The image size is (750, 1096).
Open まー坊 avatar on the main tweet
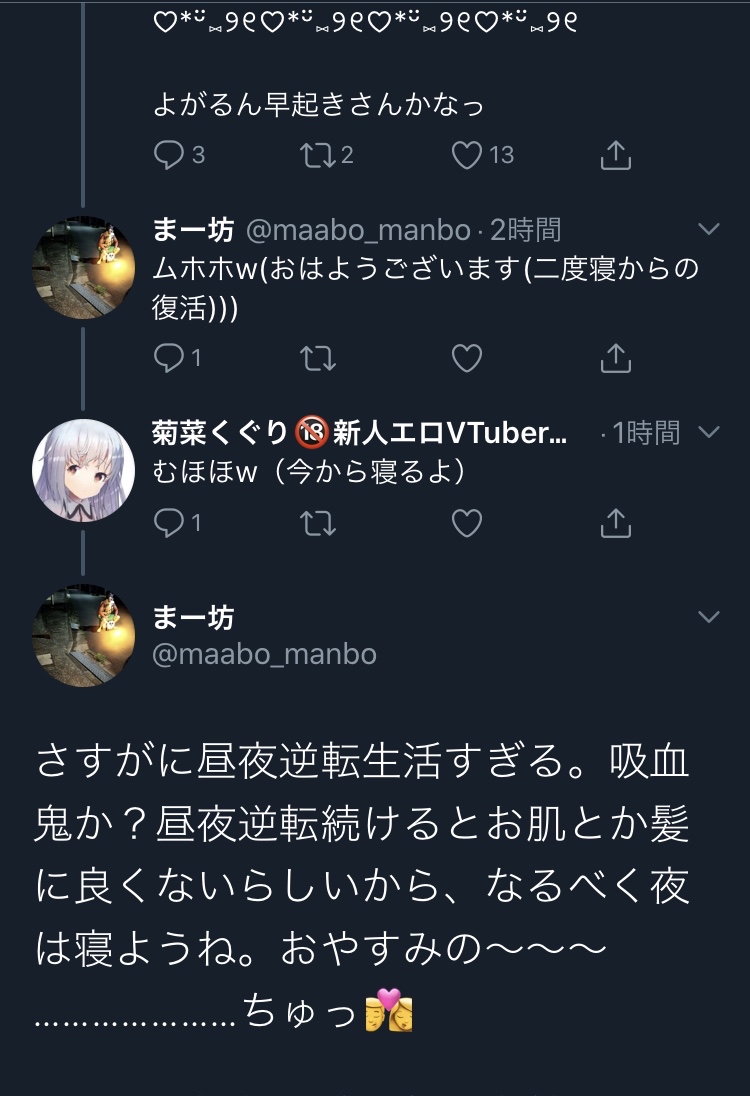click(x=83, y=635)
